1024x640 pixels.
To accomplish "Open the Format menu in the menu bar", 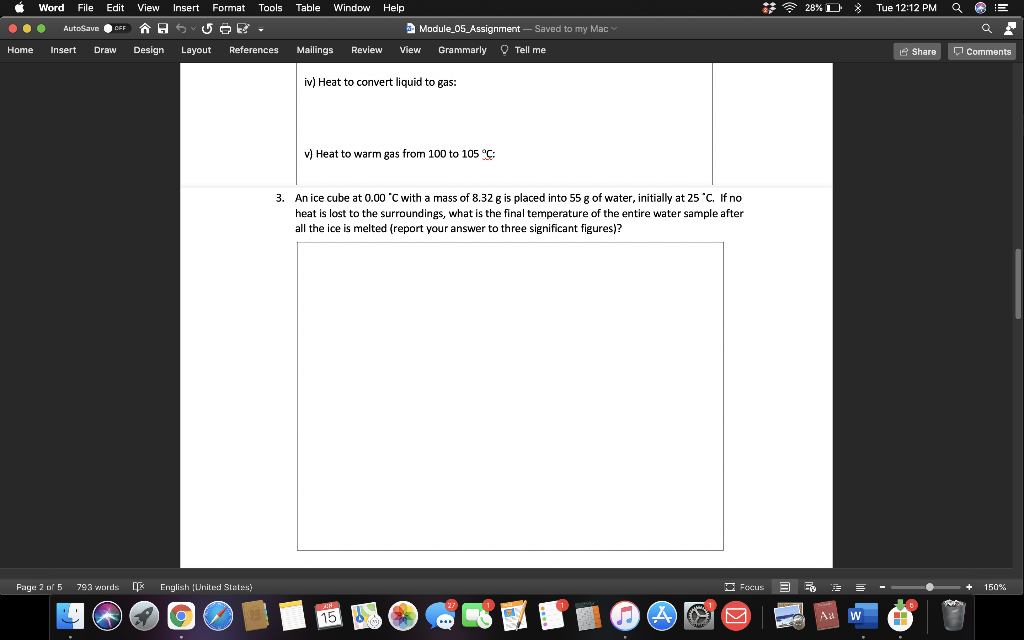I will point(228,7).
